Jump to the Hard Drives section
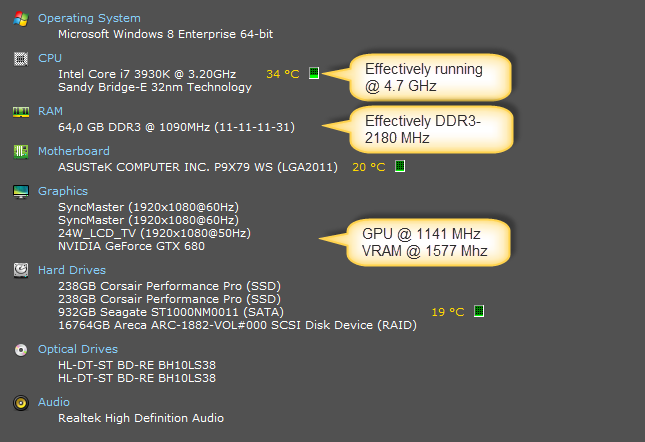 coord(72,270)
